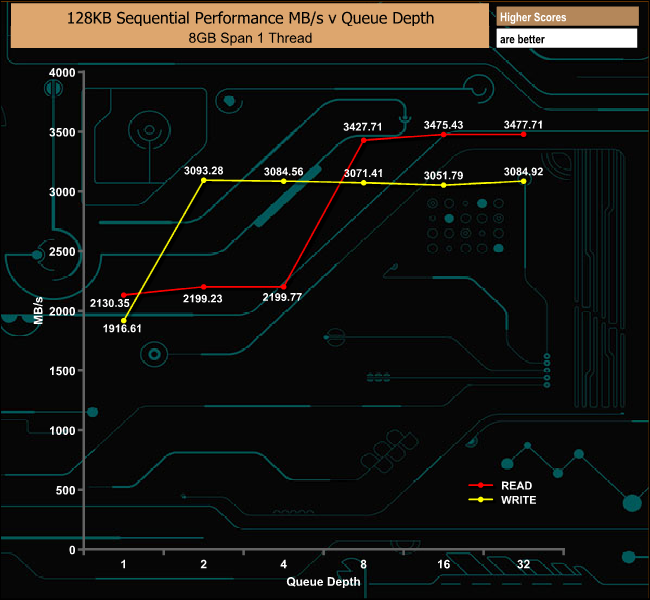Image resolution: width=650 pixels, height=600 pixels.
Task: Click the 'MB/s' y-axis title
Action: click(38, 310)
